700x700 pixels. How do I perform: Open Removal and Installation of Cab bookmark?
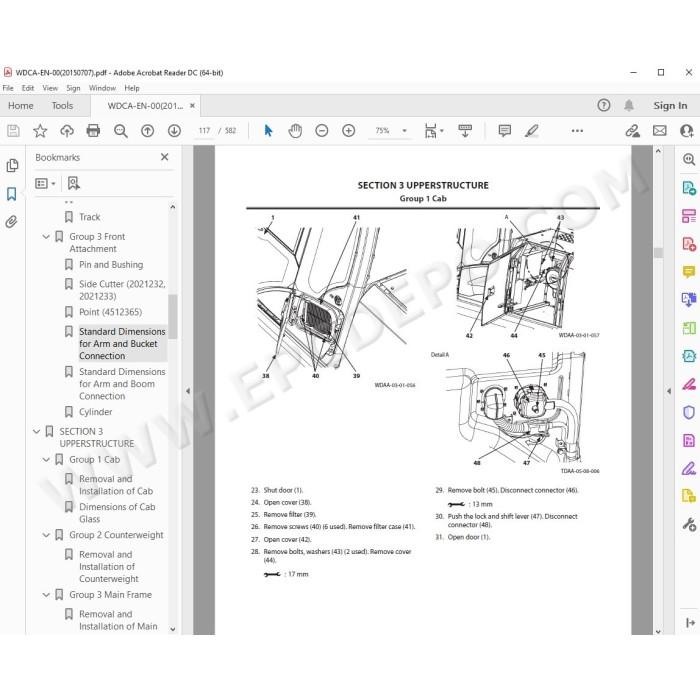pyautogui.click(x=116, y=485)
